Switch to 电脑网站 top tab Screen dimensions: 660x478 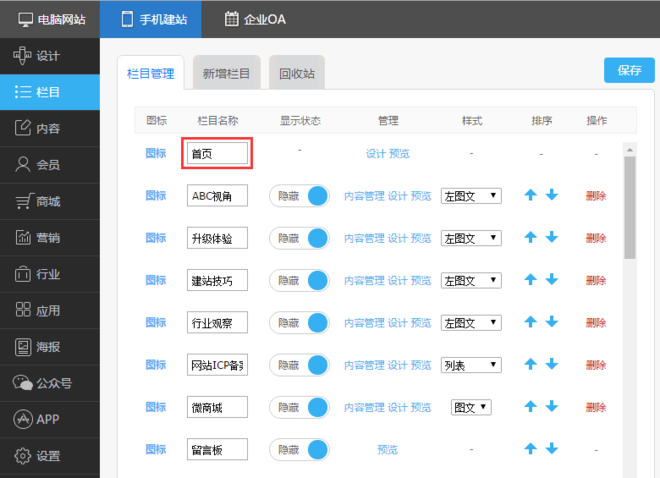[x=50, y=19]
